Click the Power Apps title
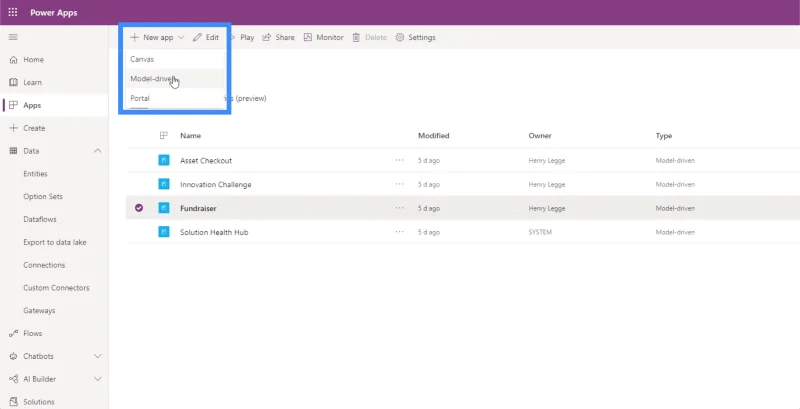The image size is (800, 409). 54,13
